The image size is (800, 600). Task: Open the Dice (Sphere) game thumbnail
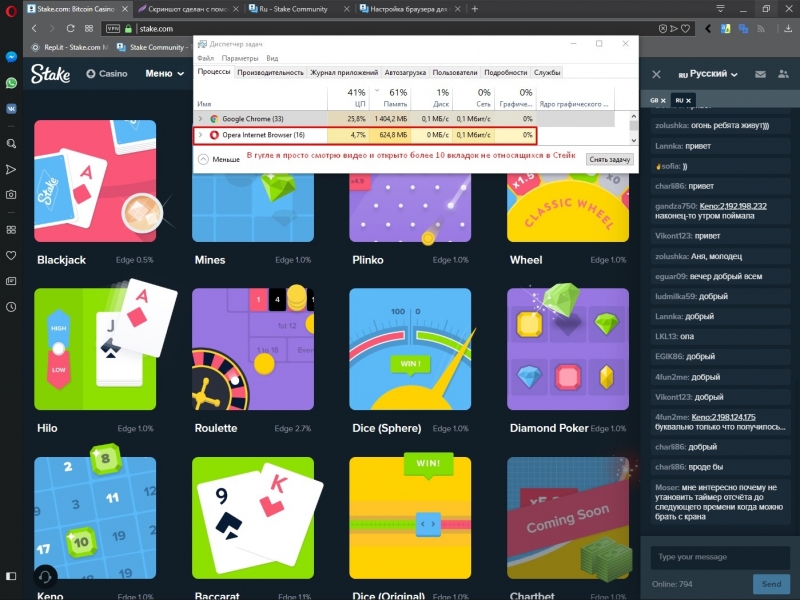[410, 349]
